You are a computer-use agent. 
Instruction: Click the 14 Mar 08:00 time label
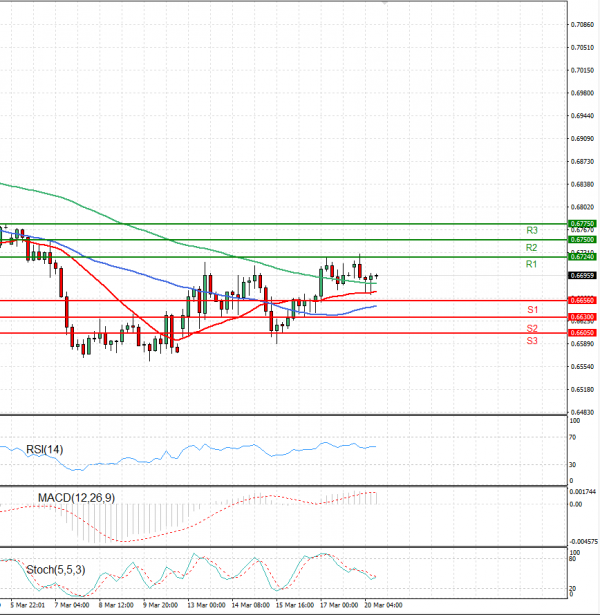250,605
